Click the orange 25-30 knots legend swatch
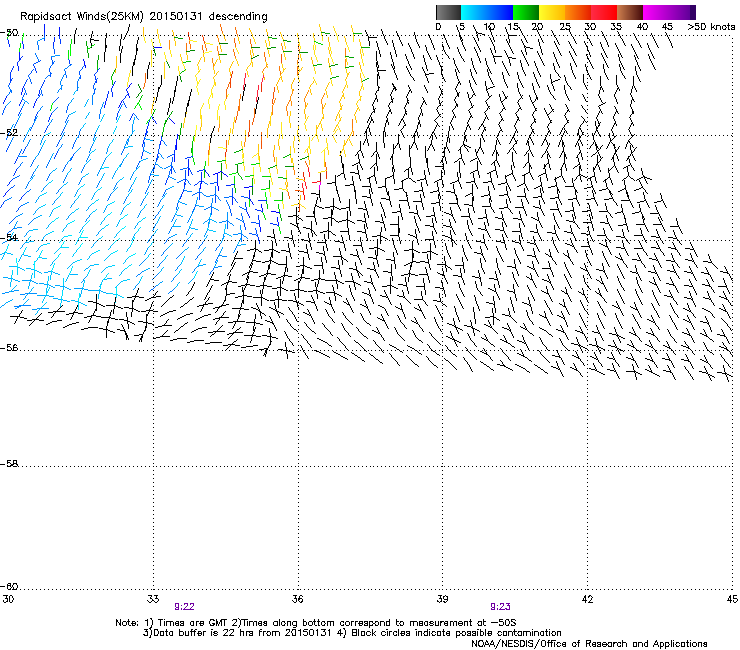Screen dimensions: 740x650 click(x=578, y=12)
